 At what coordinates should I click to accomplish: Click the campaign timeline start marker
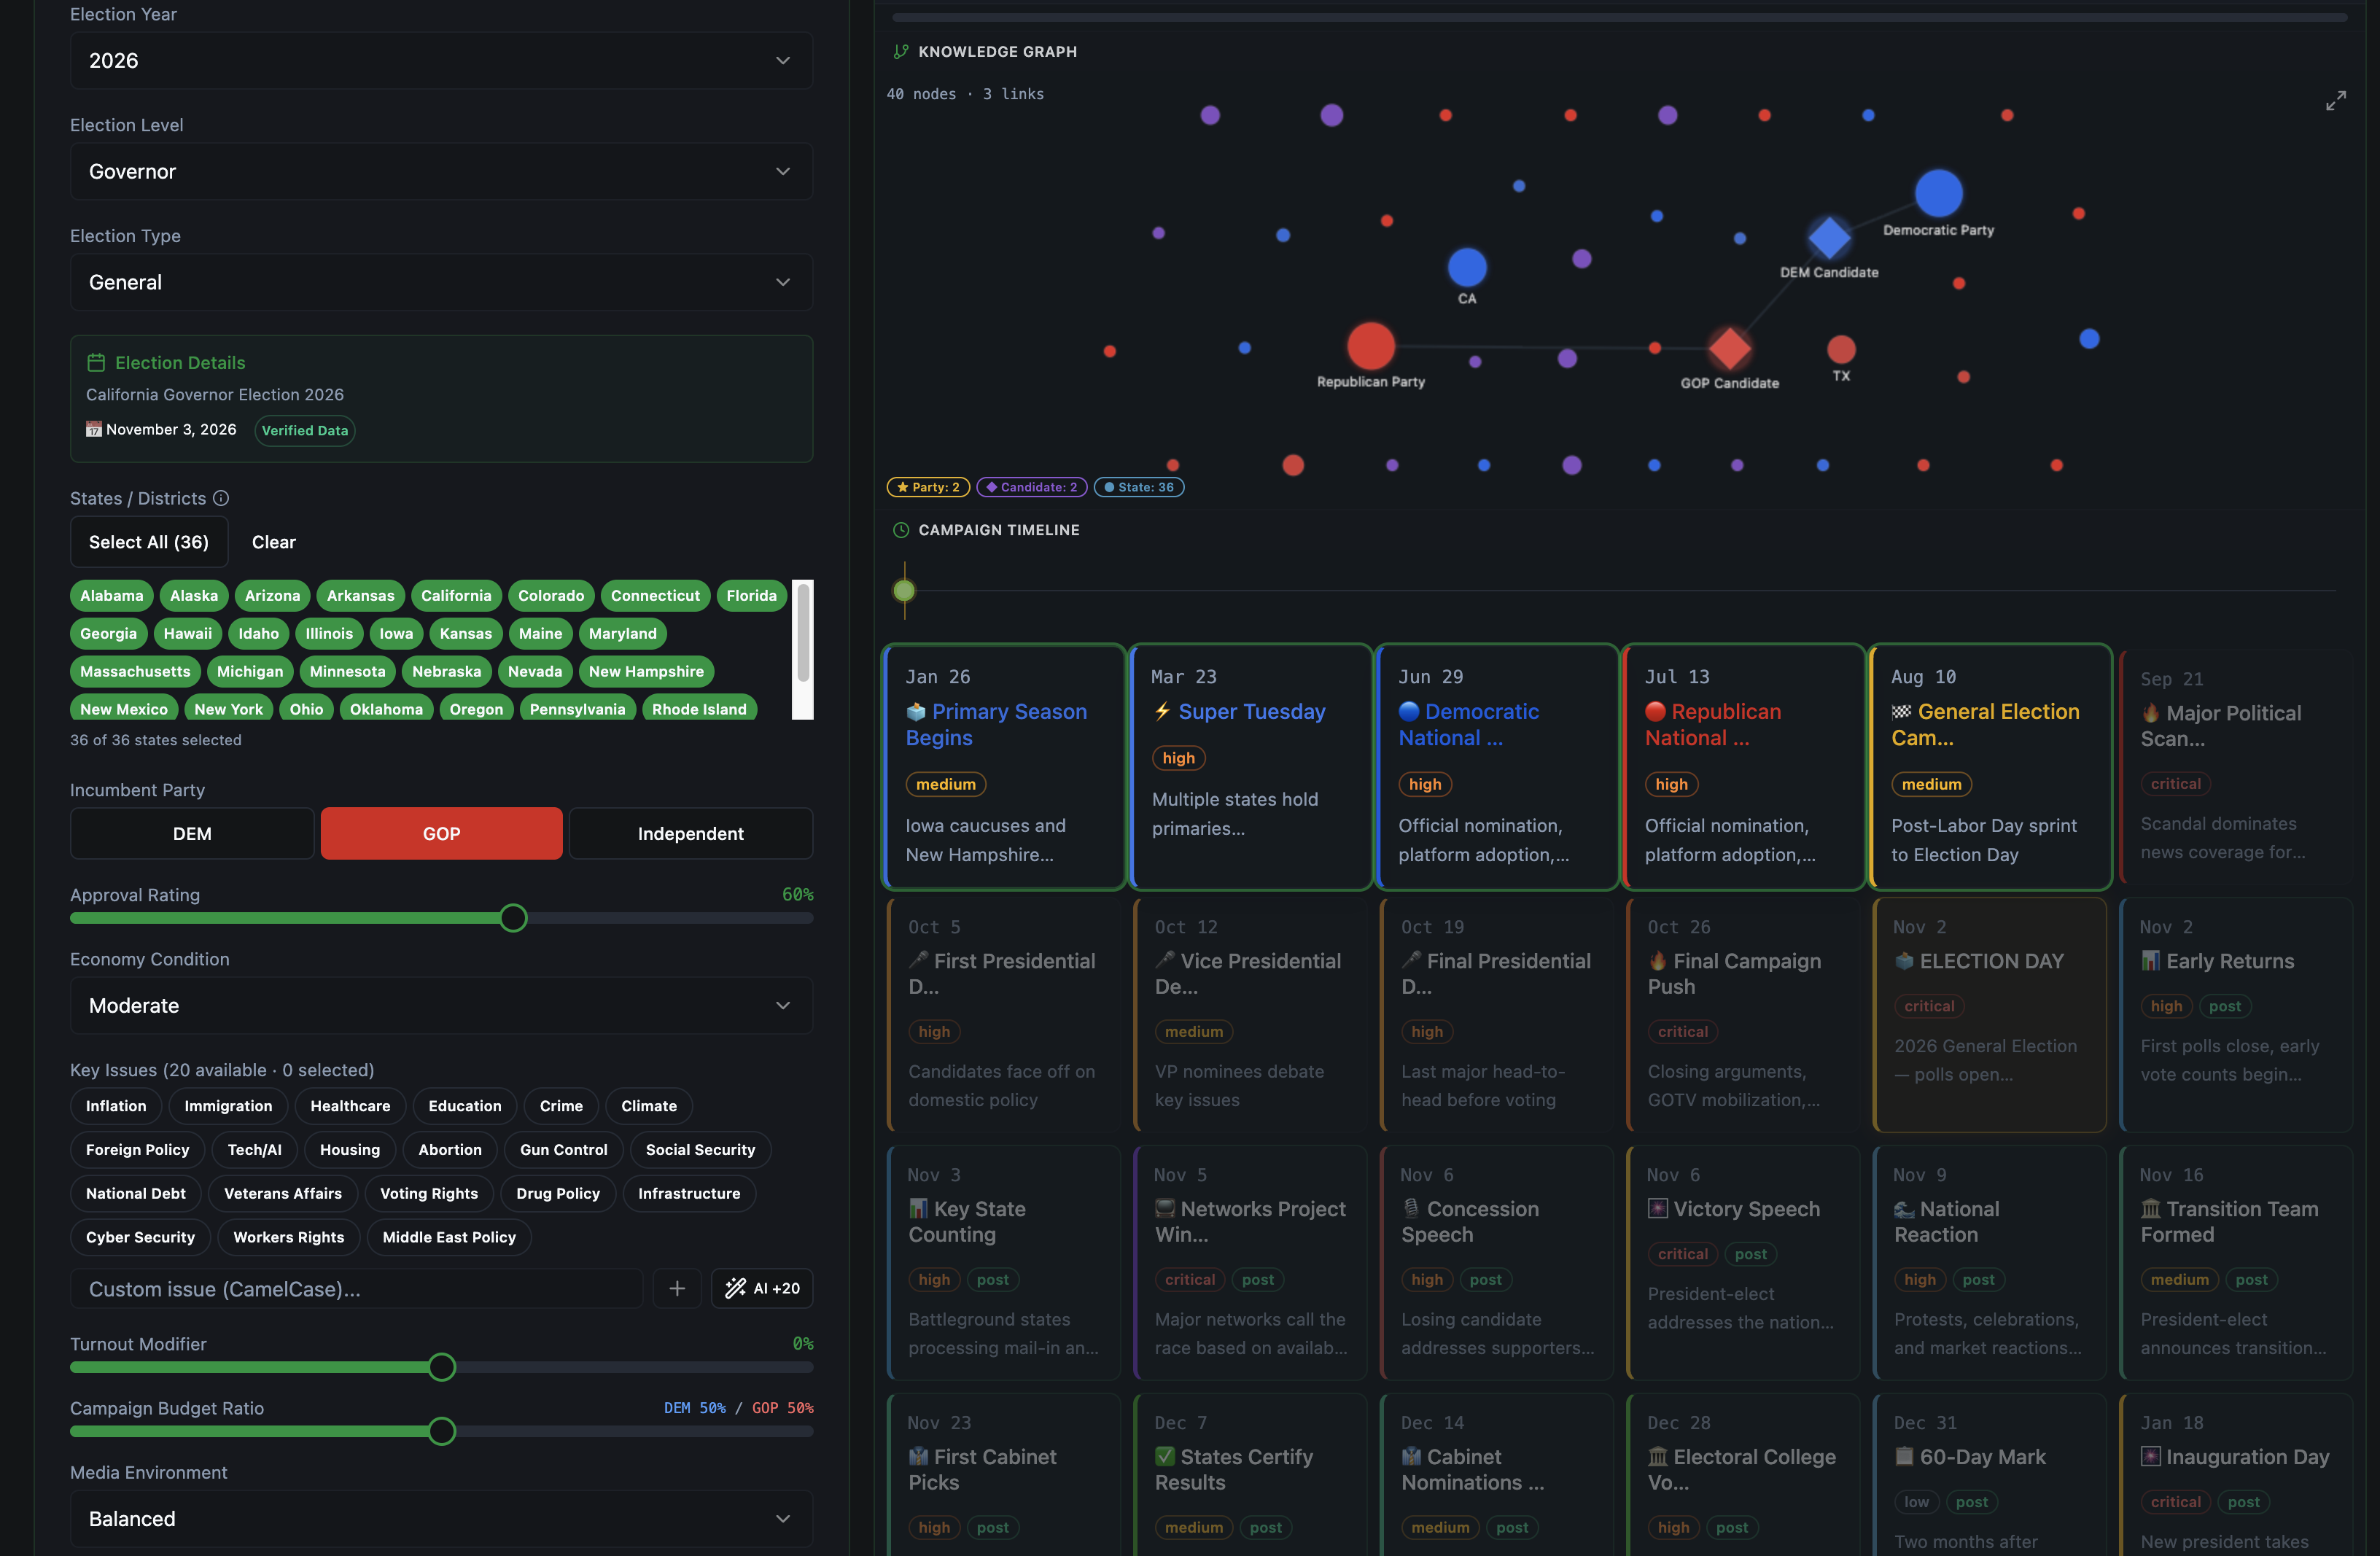click(x=904, y=590)
